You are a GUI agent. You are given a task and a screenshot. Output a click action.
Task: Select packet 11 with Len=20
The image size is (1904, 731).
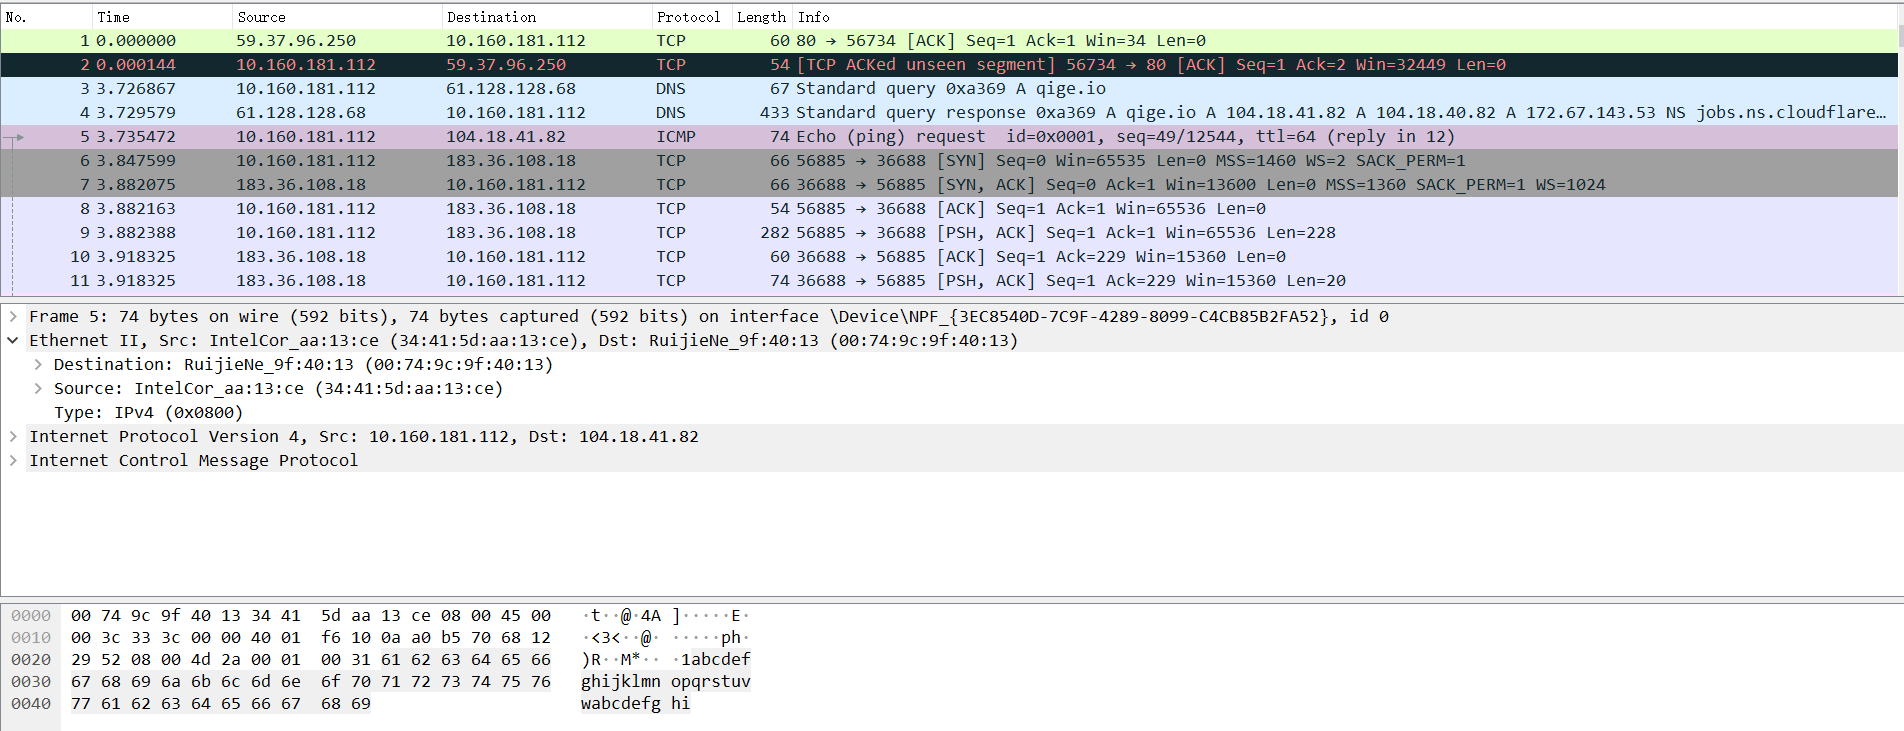[949, 281]
